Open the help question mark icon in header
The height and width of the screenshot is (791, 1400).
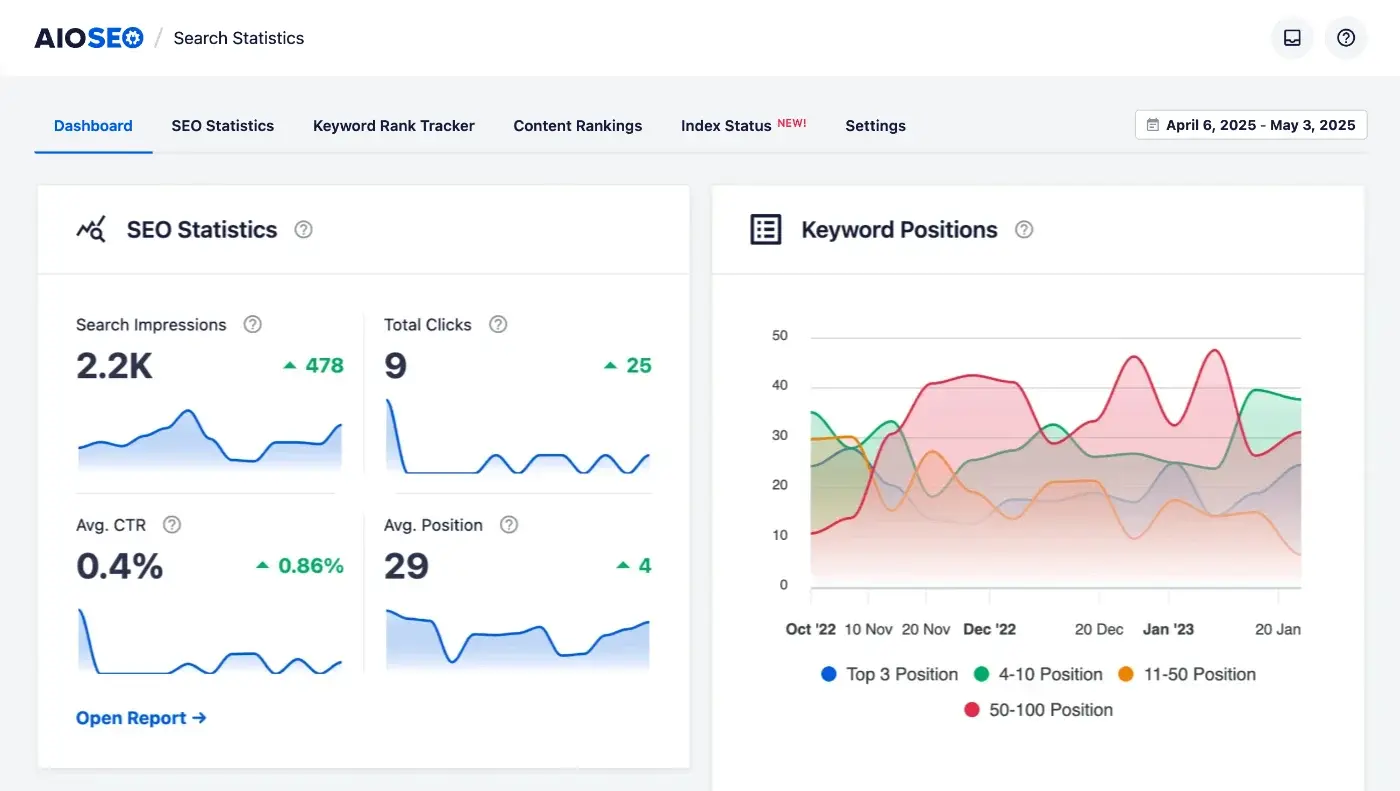pyautogui.click(x=1346, y=38)
